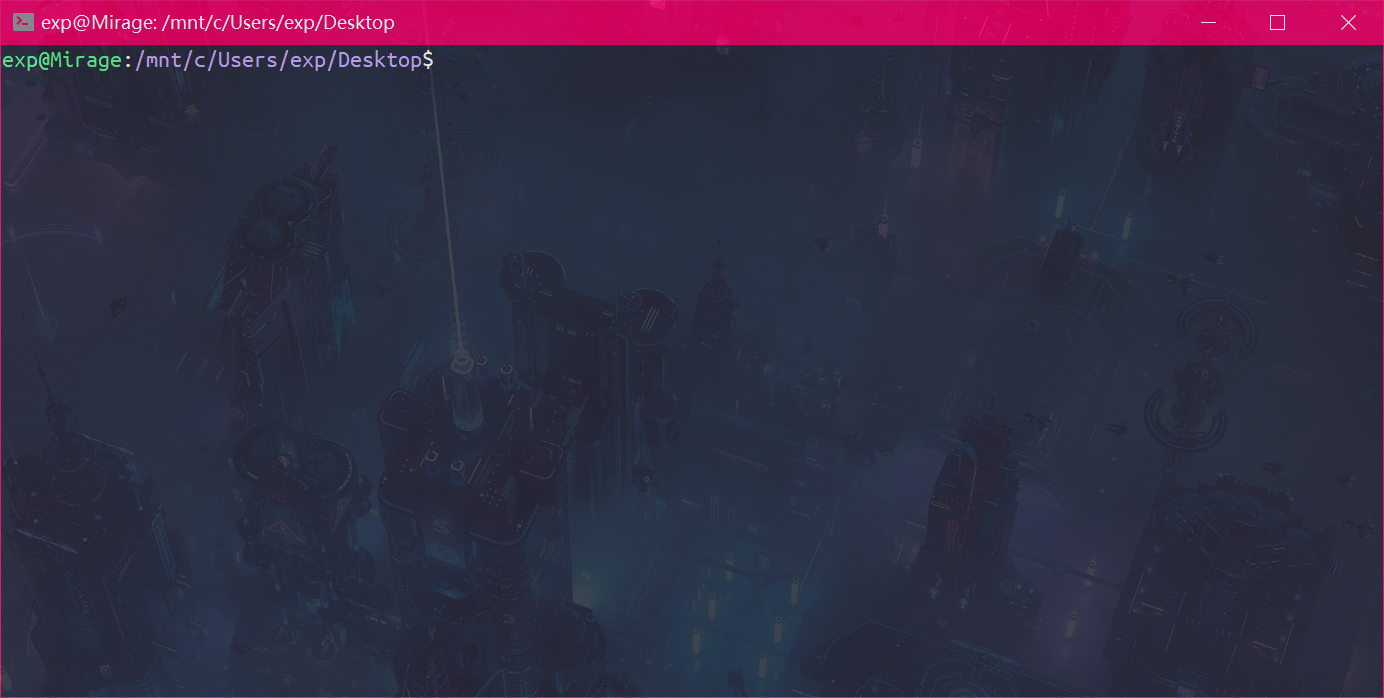
Task: Minimize the terminal window
Action: [1208, 22]
